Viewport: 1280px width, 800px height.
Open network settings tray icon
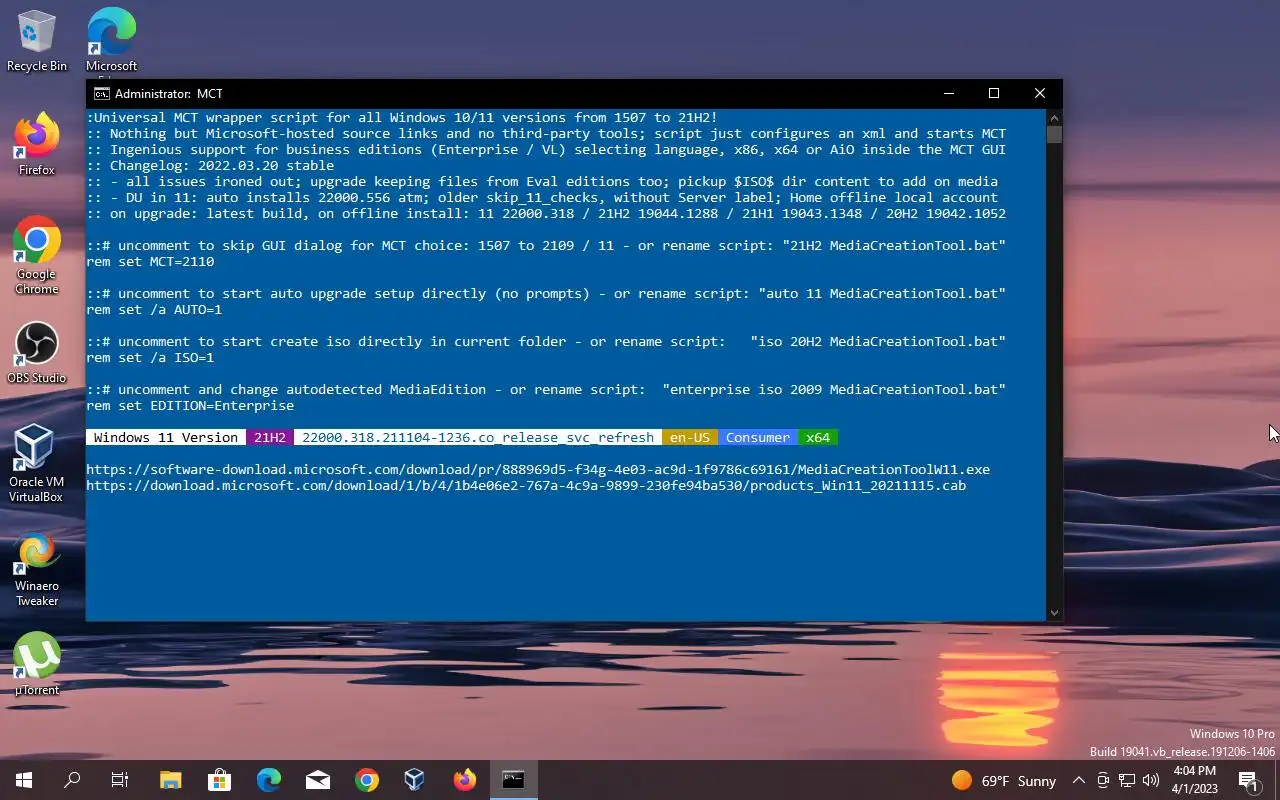pos(1127,780)
